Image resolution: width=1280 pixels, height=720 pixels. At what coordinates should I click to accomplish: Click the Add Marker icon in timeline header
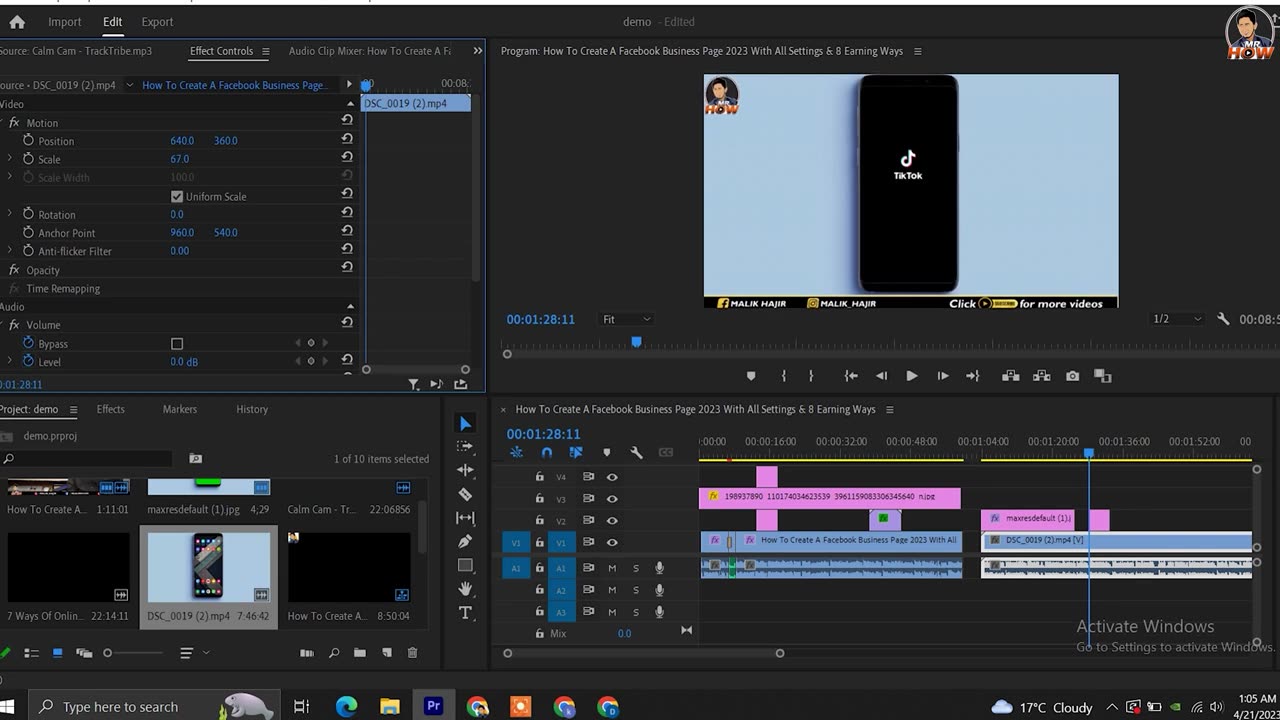pyautogui.click(x=606, y=453)
